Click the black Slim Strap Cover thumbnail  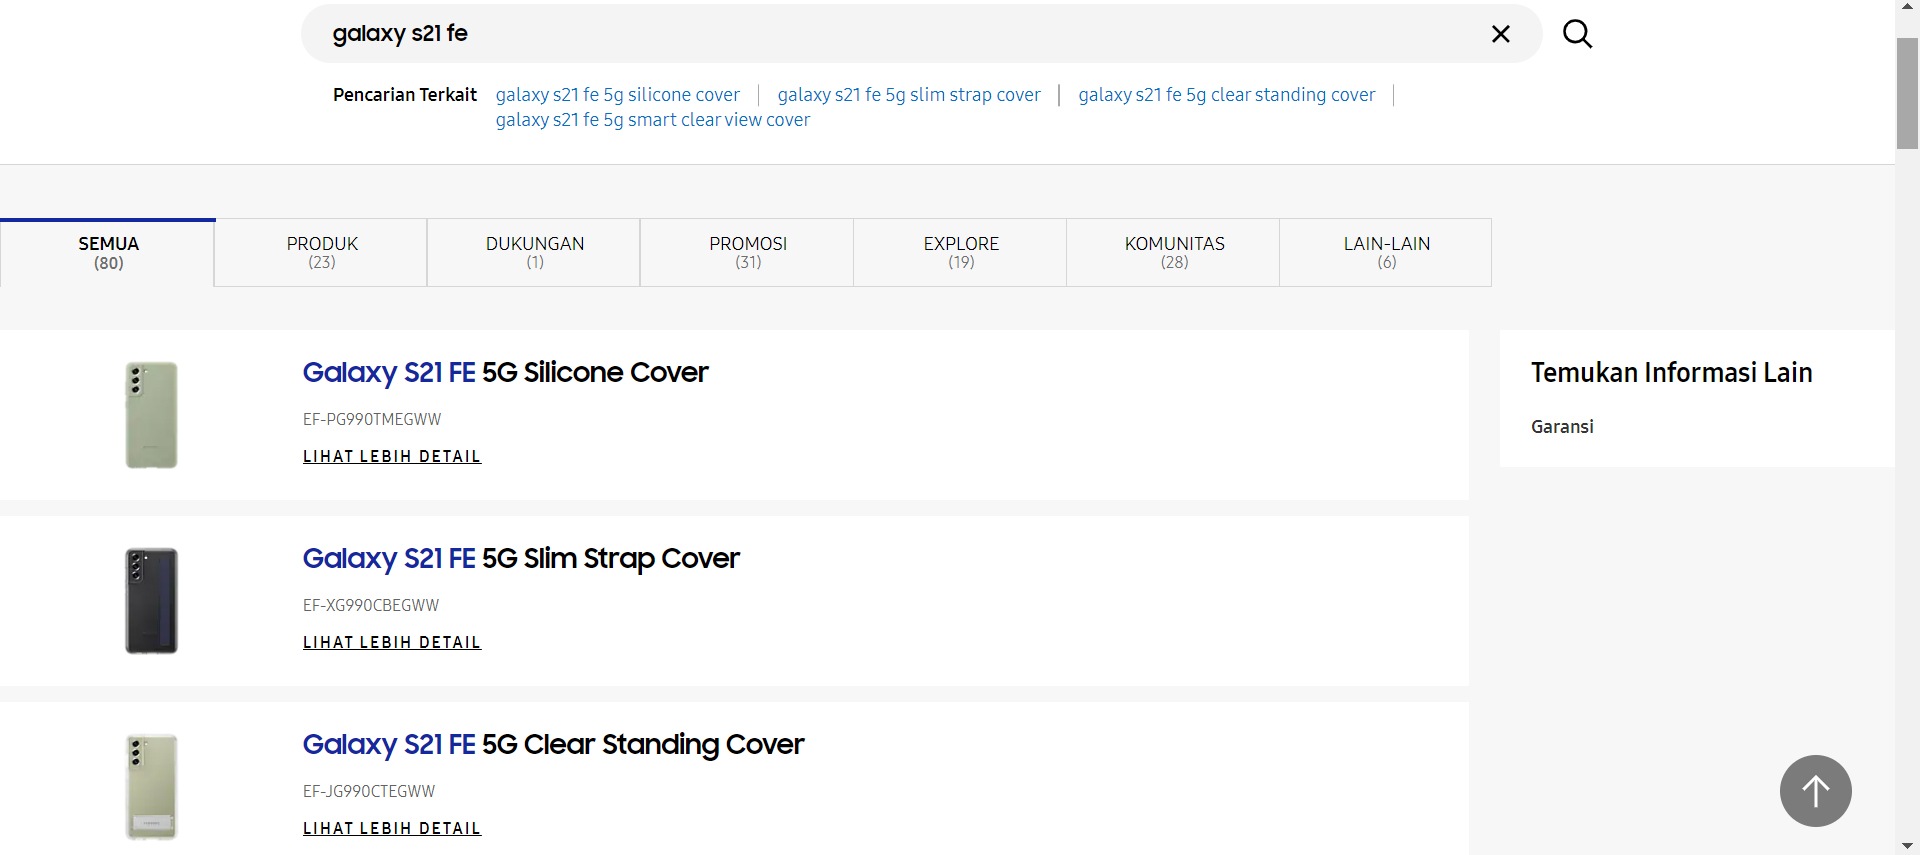[x=152, y=601]
